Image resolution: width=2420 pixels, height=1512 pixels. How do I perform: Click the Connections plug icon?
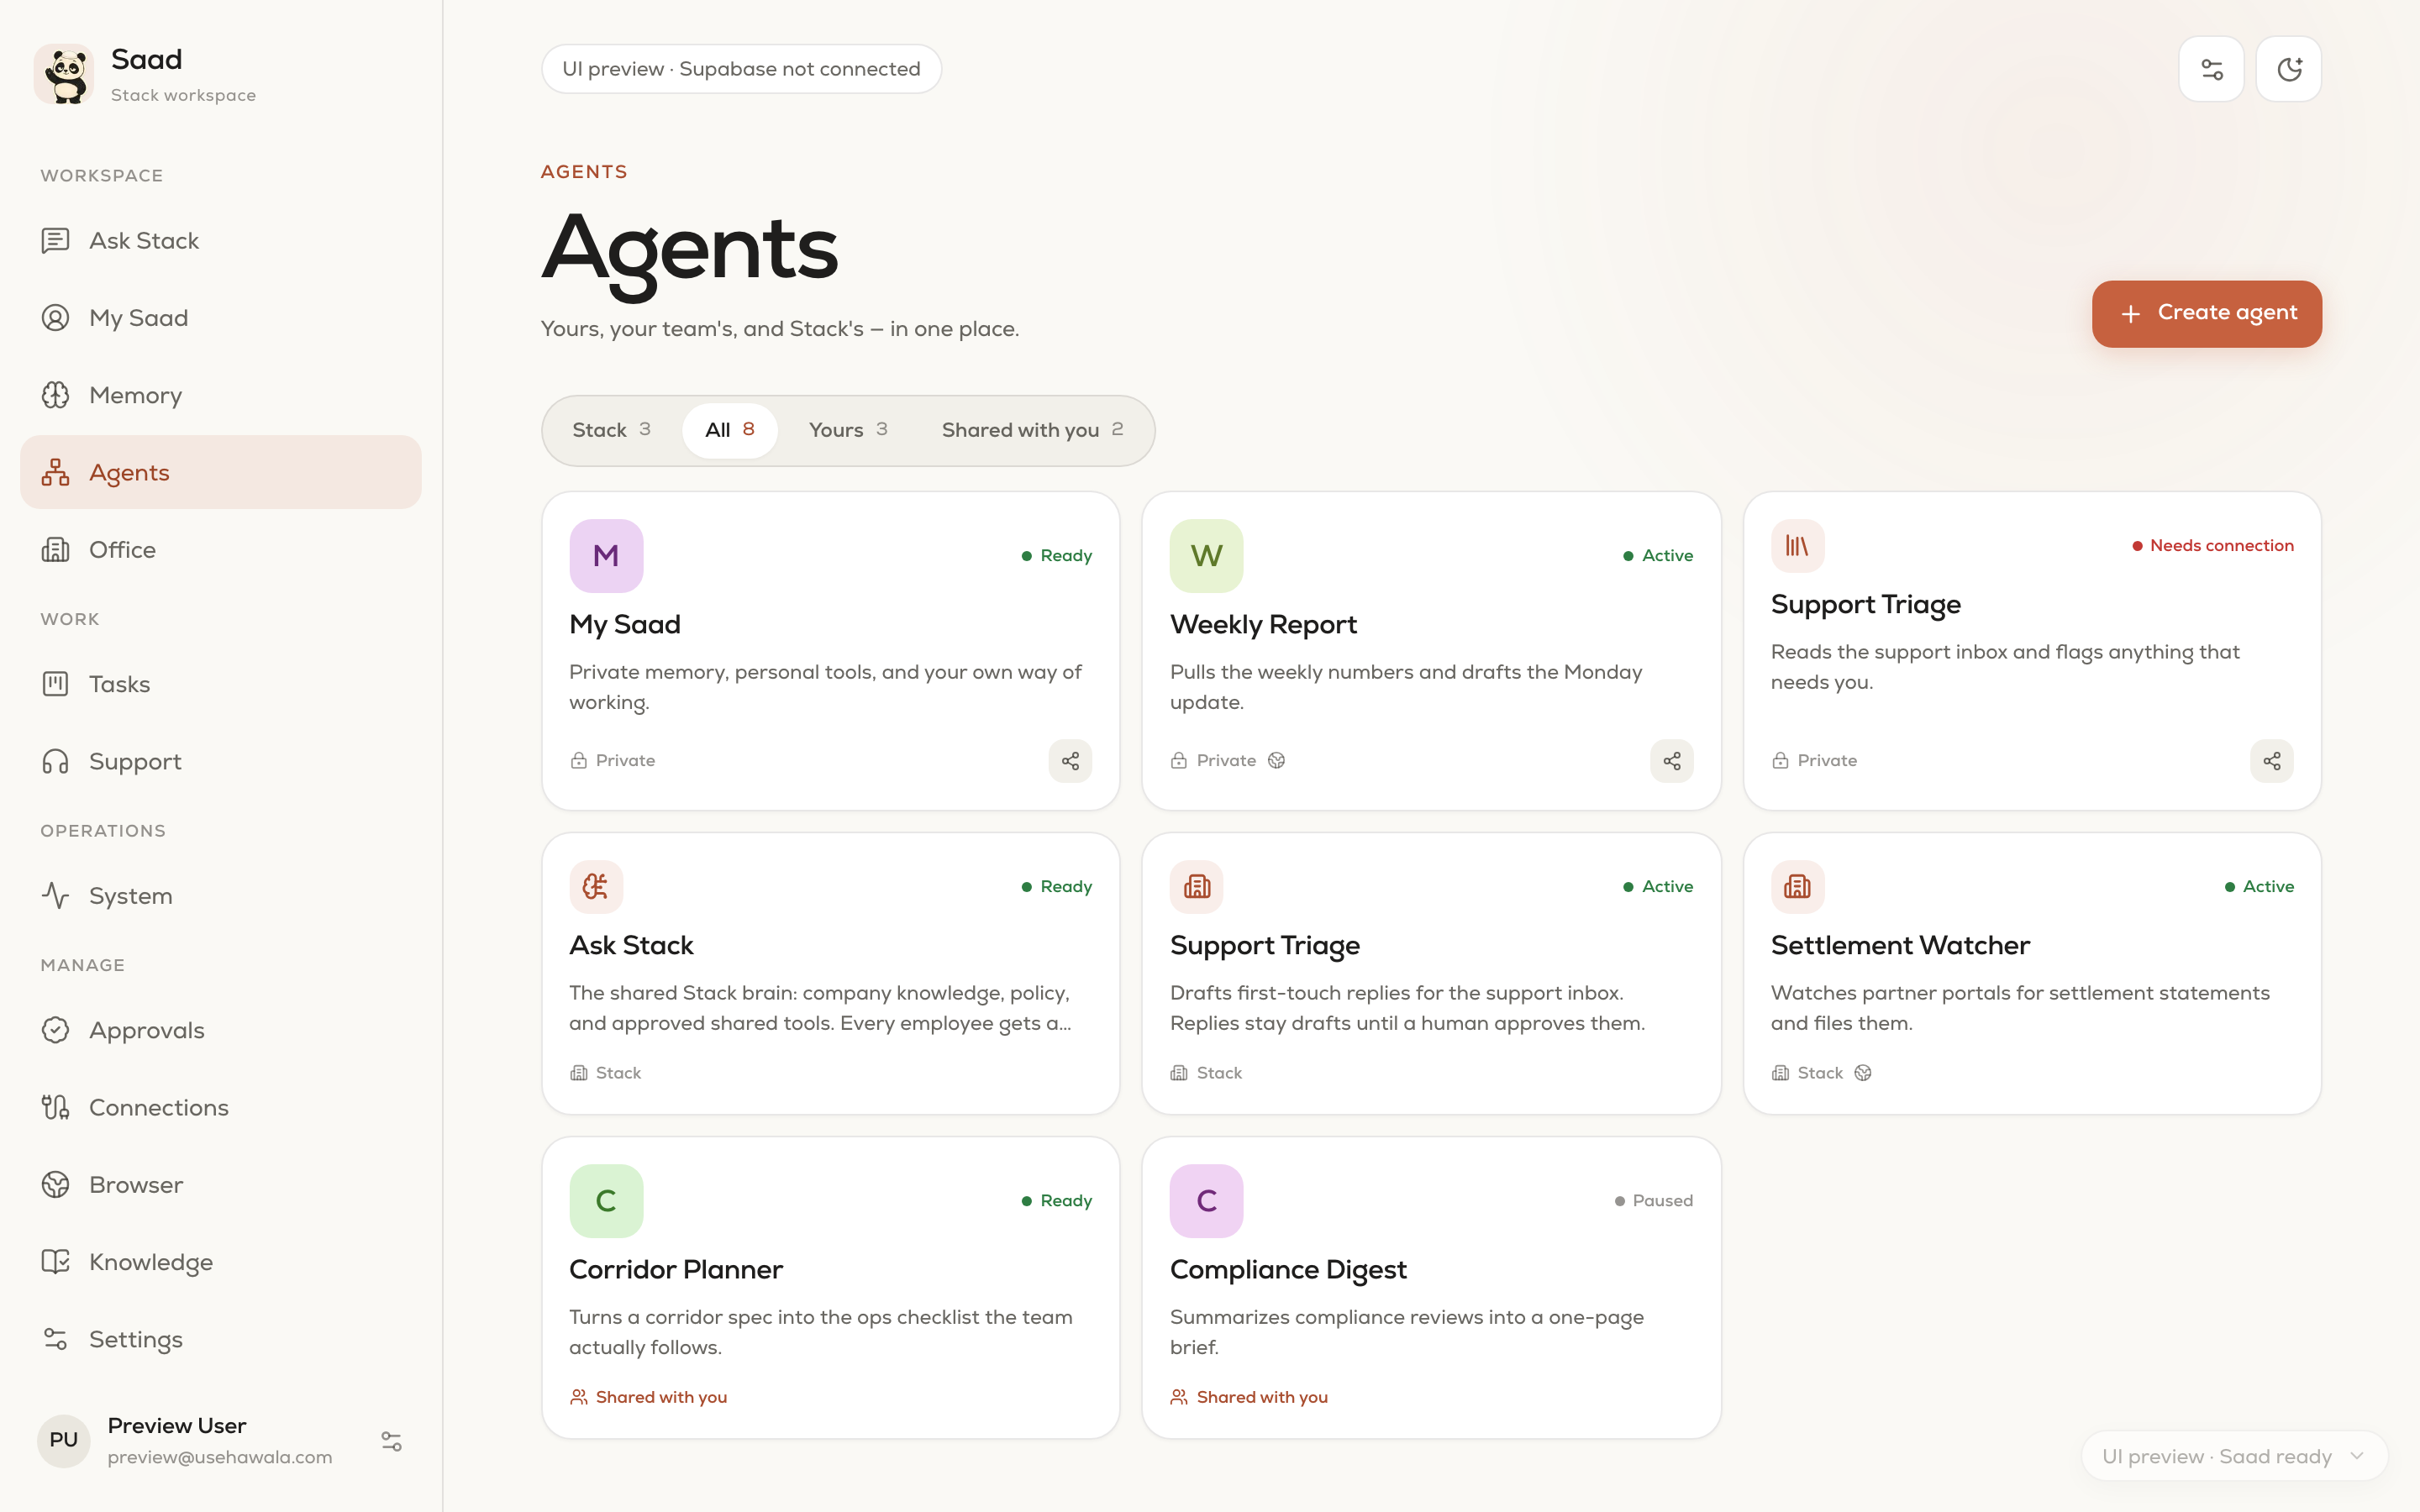point(55,1107)
